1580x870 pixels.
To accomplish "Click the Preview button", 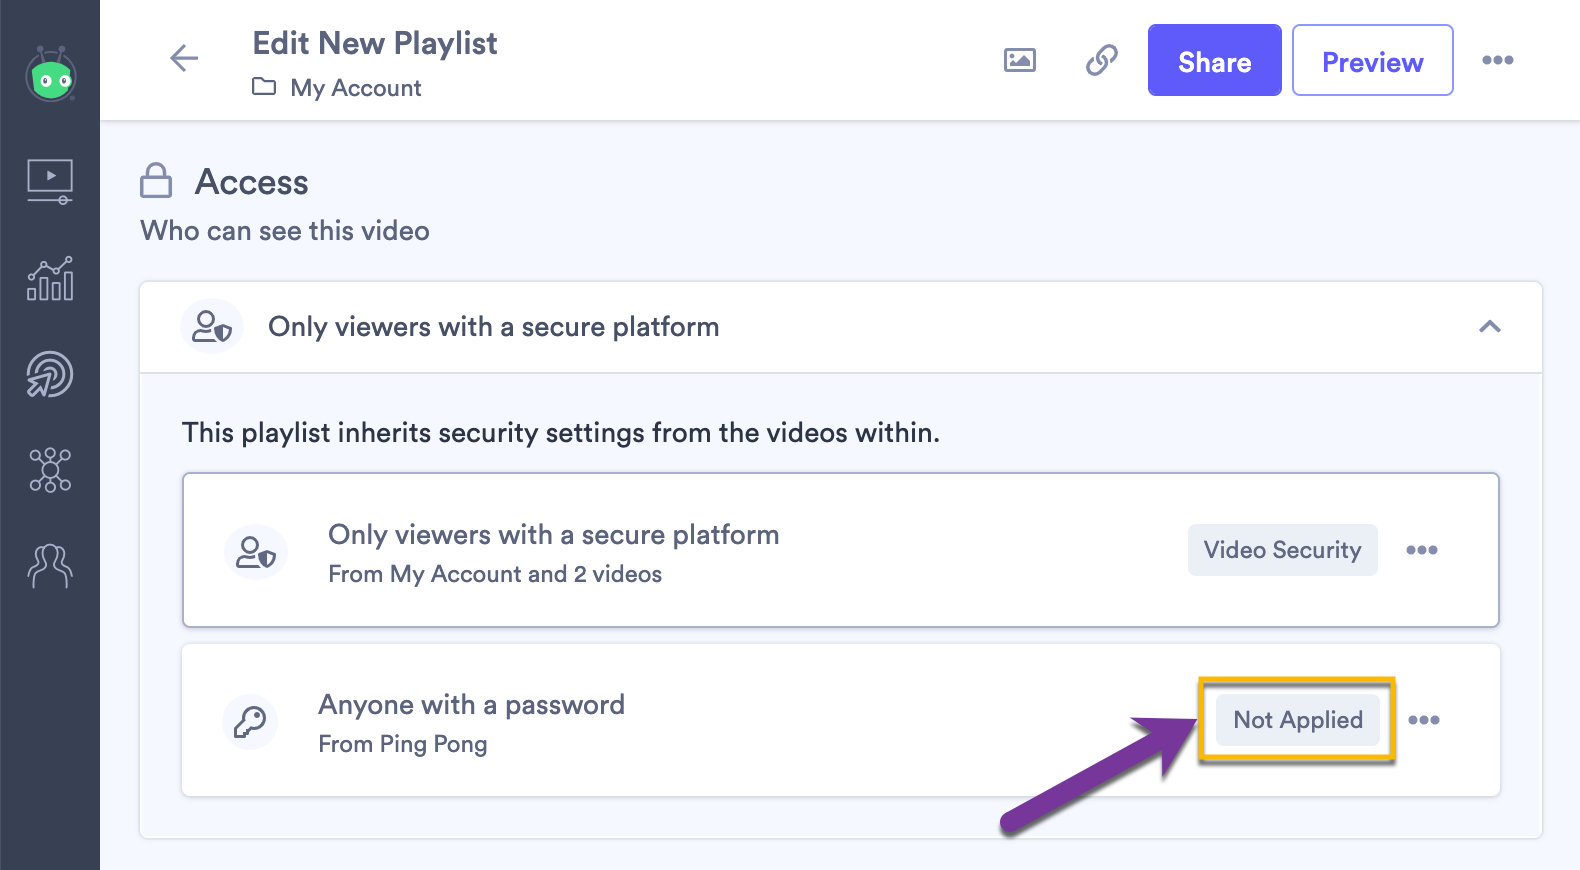I will [1373, 60].
